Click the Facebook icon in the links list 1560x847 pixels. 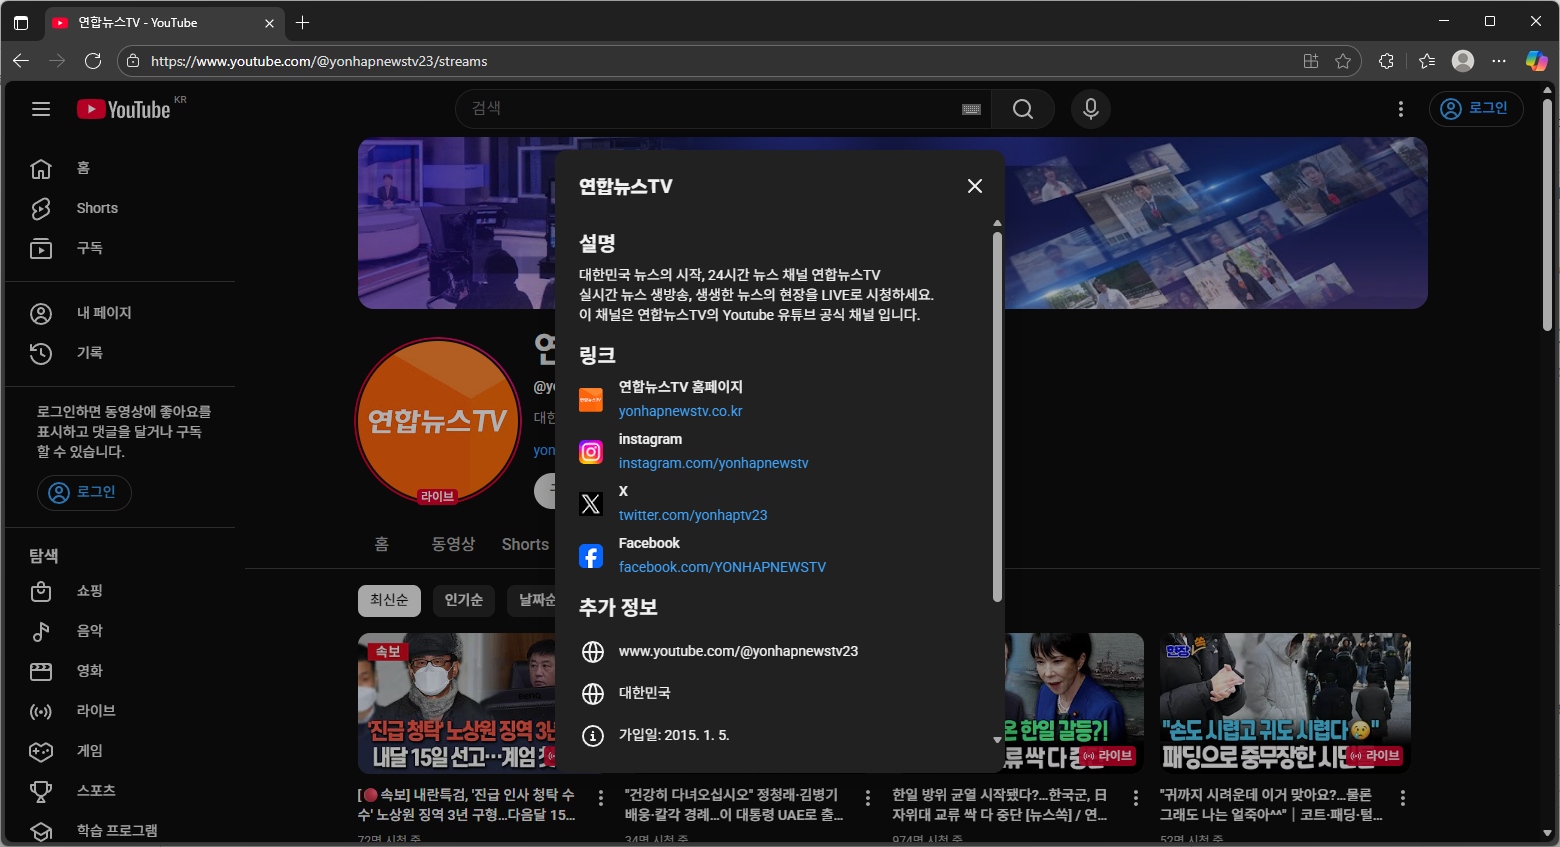(591, 556)
